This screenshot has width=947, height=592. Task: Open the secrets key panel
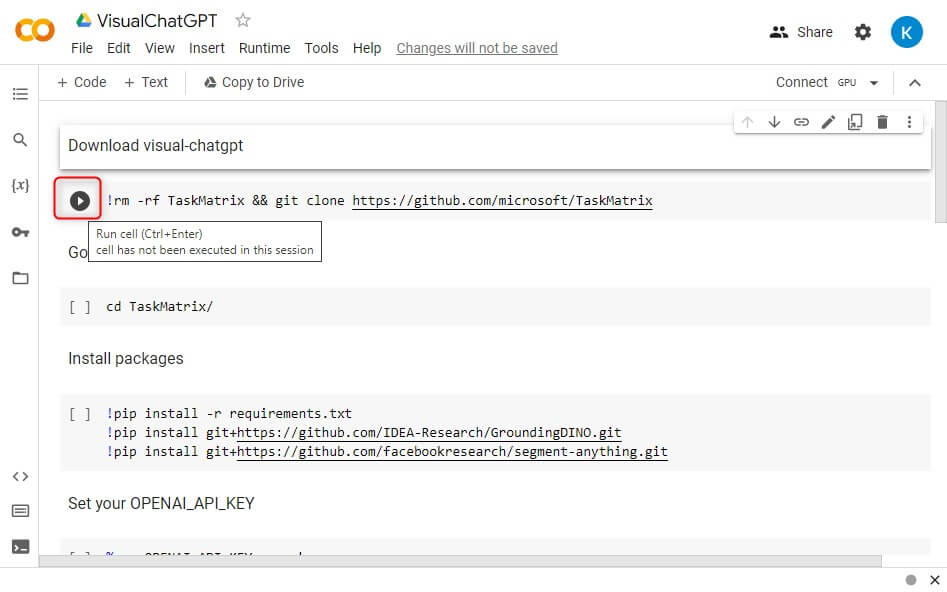coord(20,232)
